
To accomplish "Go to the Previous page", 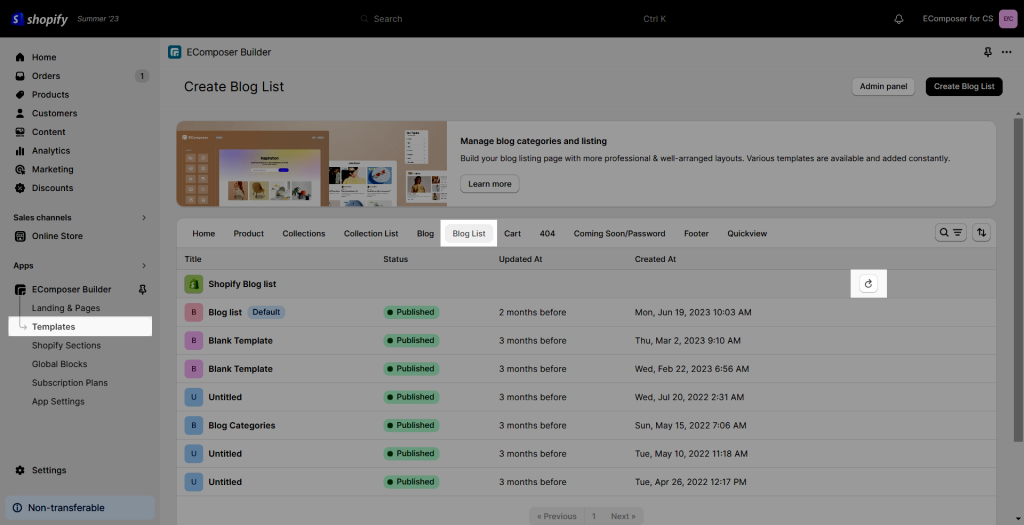I will (556, 516).
